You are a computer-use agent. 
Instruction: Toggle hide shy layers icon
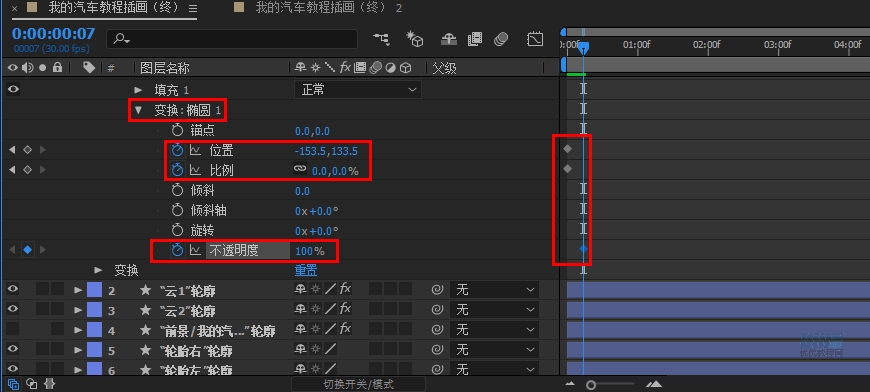(449, 39)
